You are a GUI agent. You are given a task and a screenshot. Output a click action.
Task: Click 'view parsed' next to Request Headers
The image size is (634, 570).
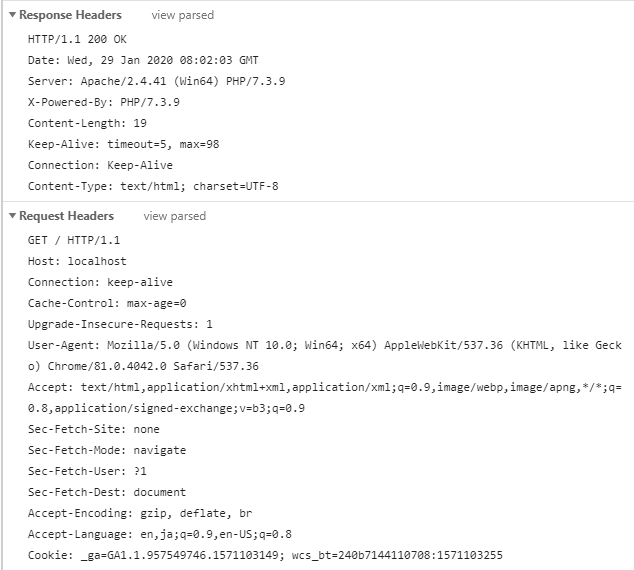tap(174, 216)
